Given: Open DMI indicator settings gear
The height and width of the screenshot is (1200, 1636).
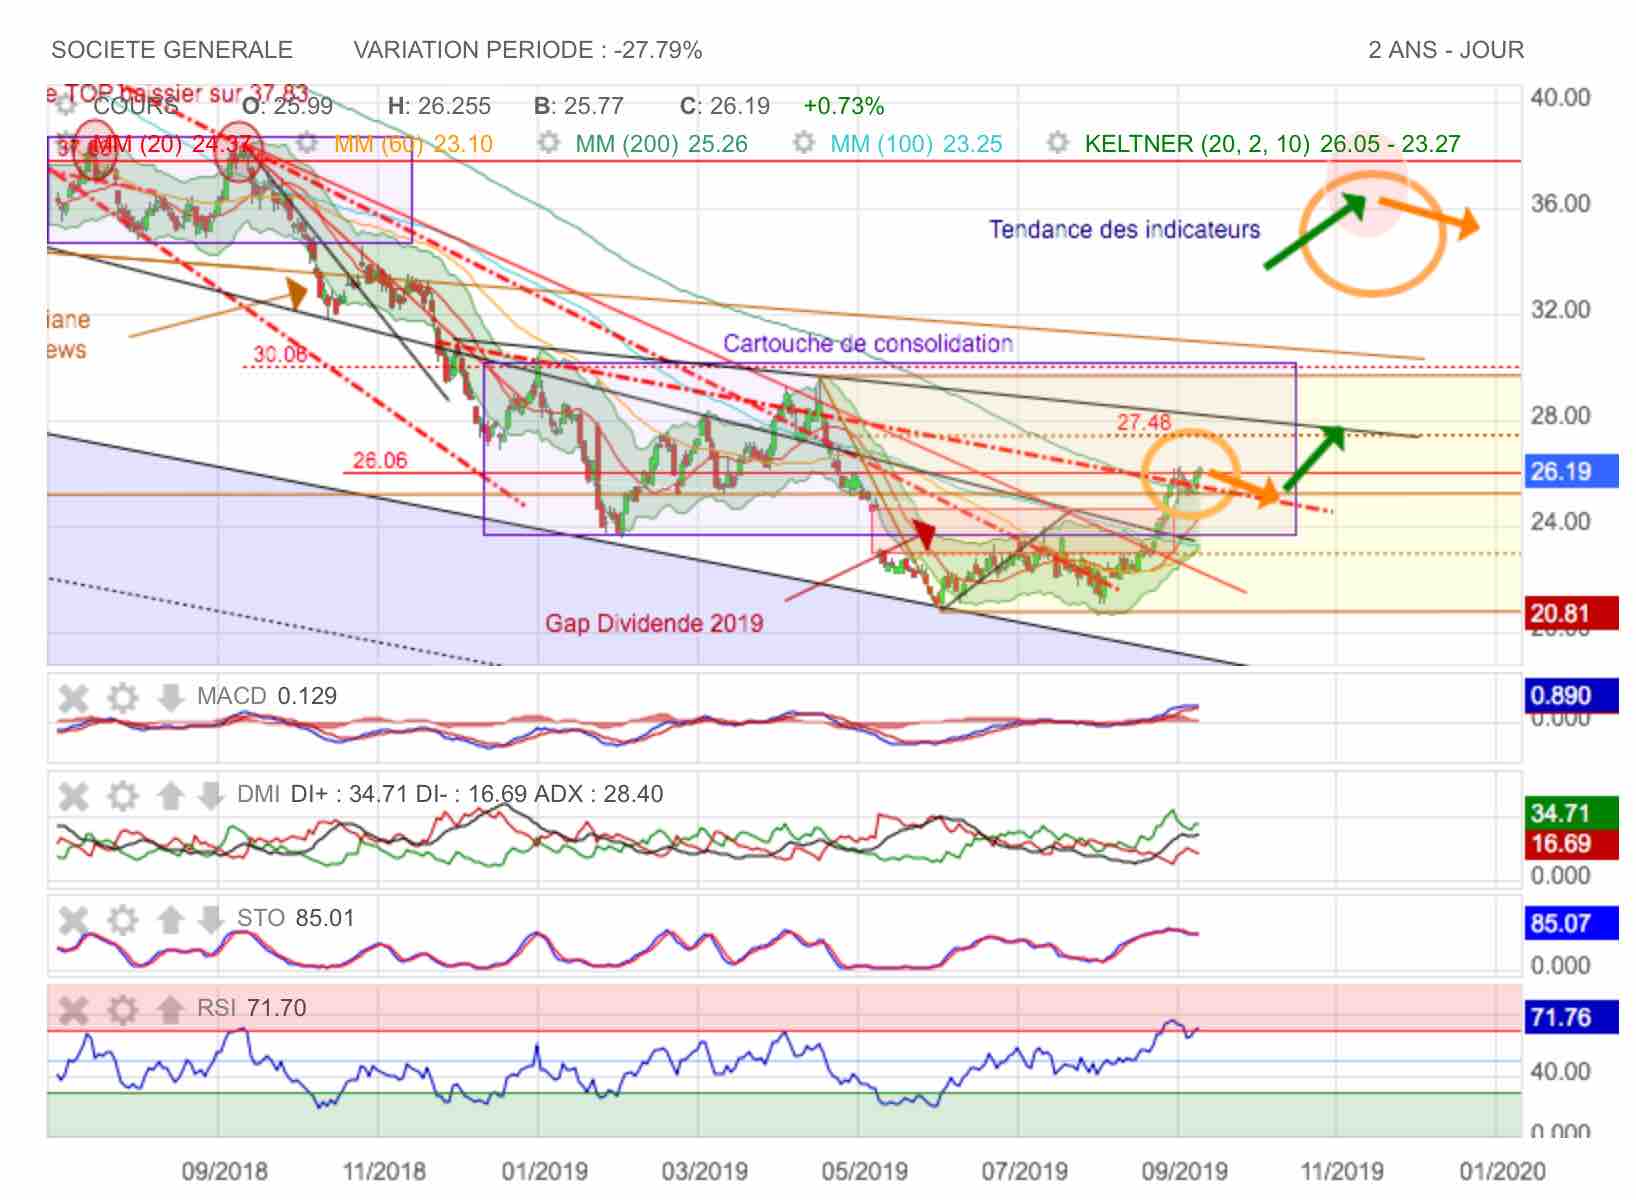Looking at the screenshot, I should (x=122, y=796).
